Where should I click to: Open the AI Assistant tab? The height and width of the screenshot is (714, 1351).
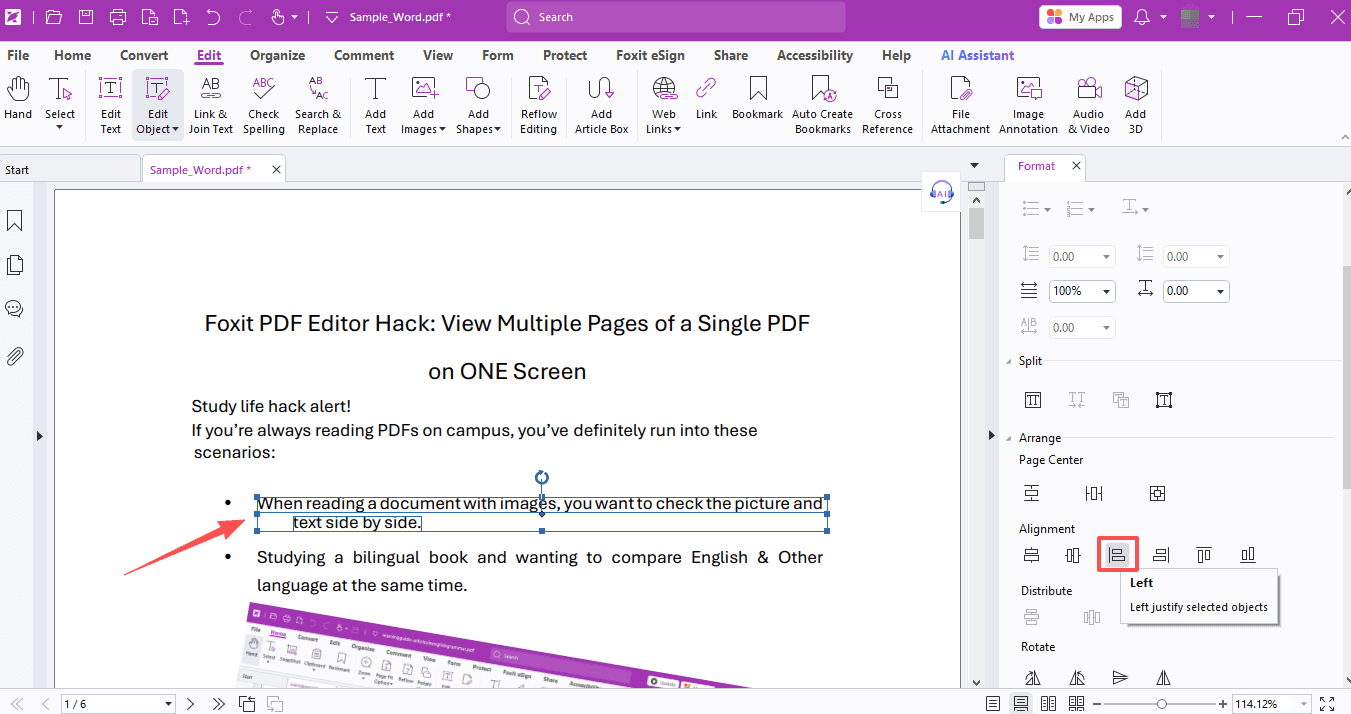pos(977,55)
